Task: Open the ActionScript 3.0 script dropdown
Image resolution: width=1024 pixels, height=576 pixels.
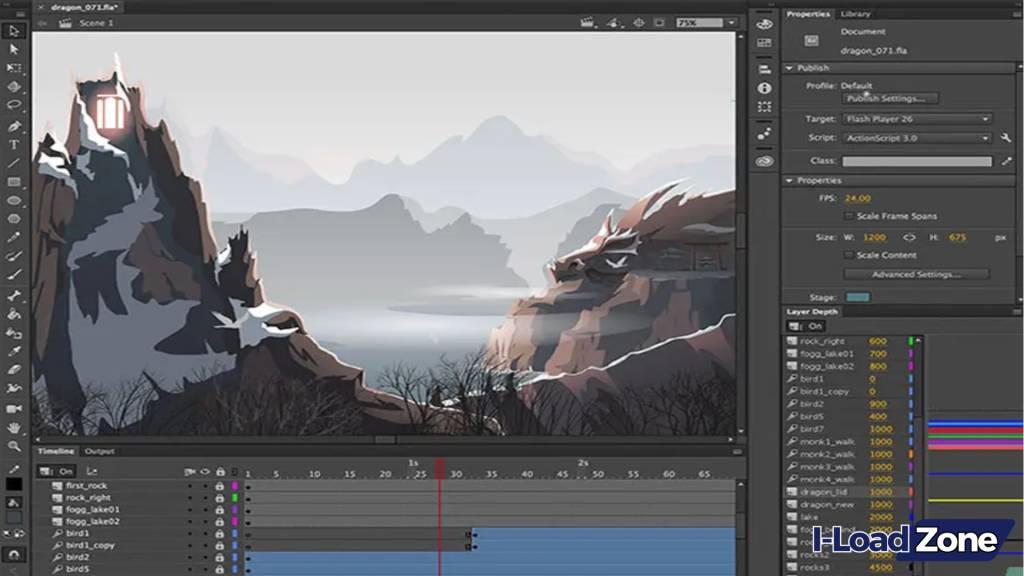Action: pyautogui.click(x=917, y=139)
